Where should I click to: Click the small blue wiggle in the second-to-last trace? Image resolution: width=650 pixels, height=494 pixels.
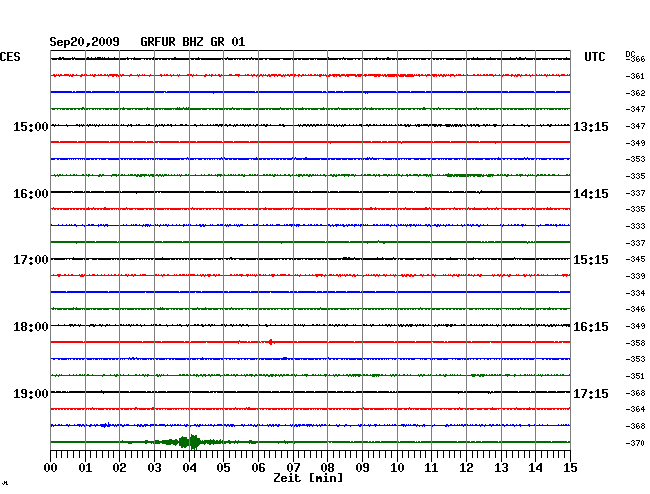(106, 425)
